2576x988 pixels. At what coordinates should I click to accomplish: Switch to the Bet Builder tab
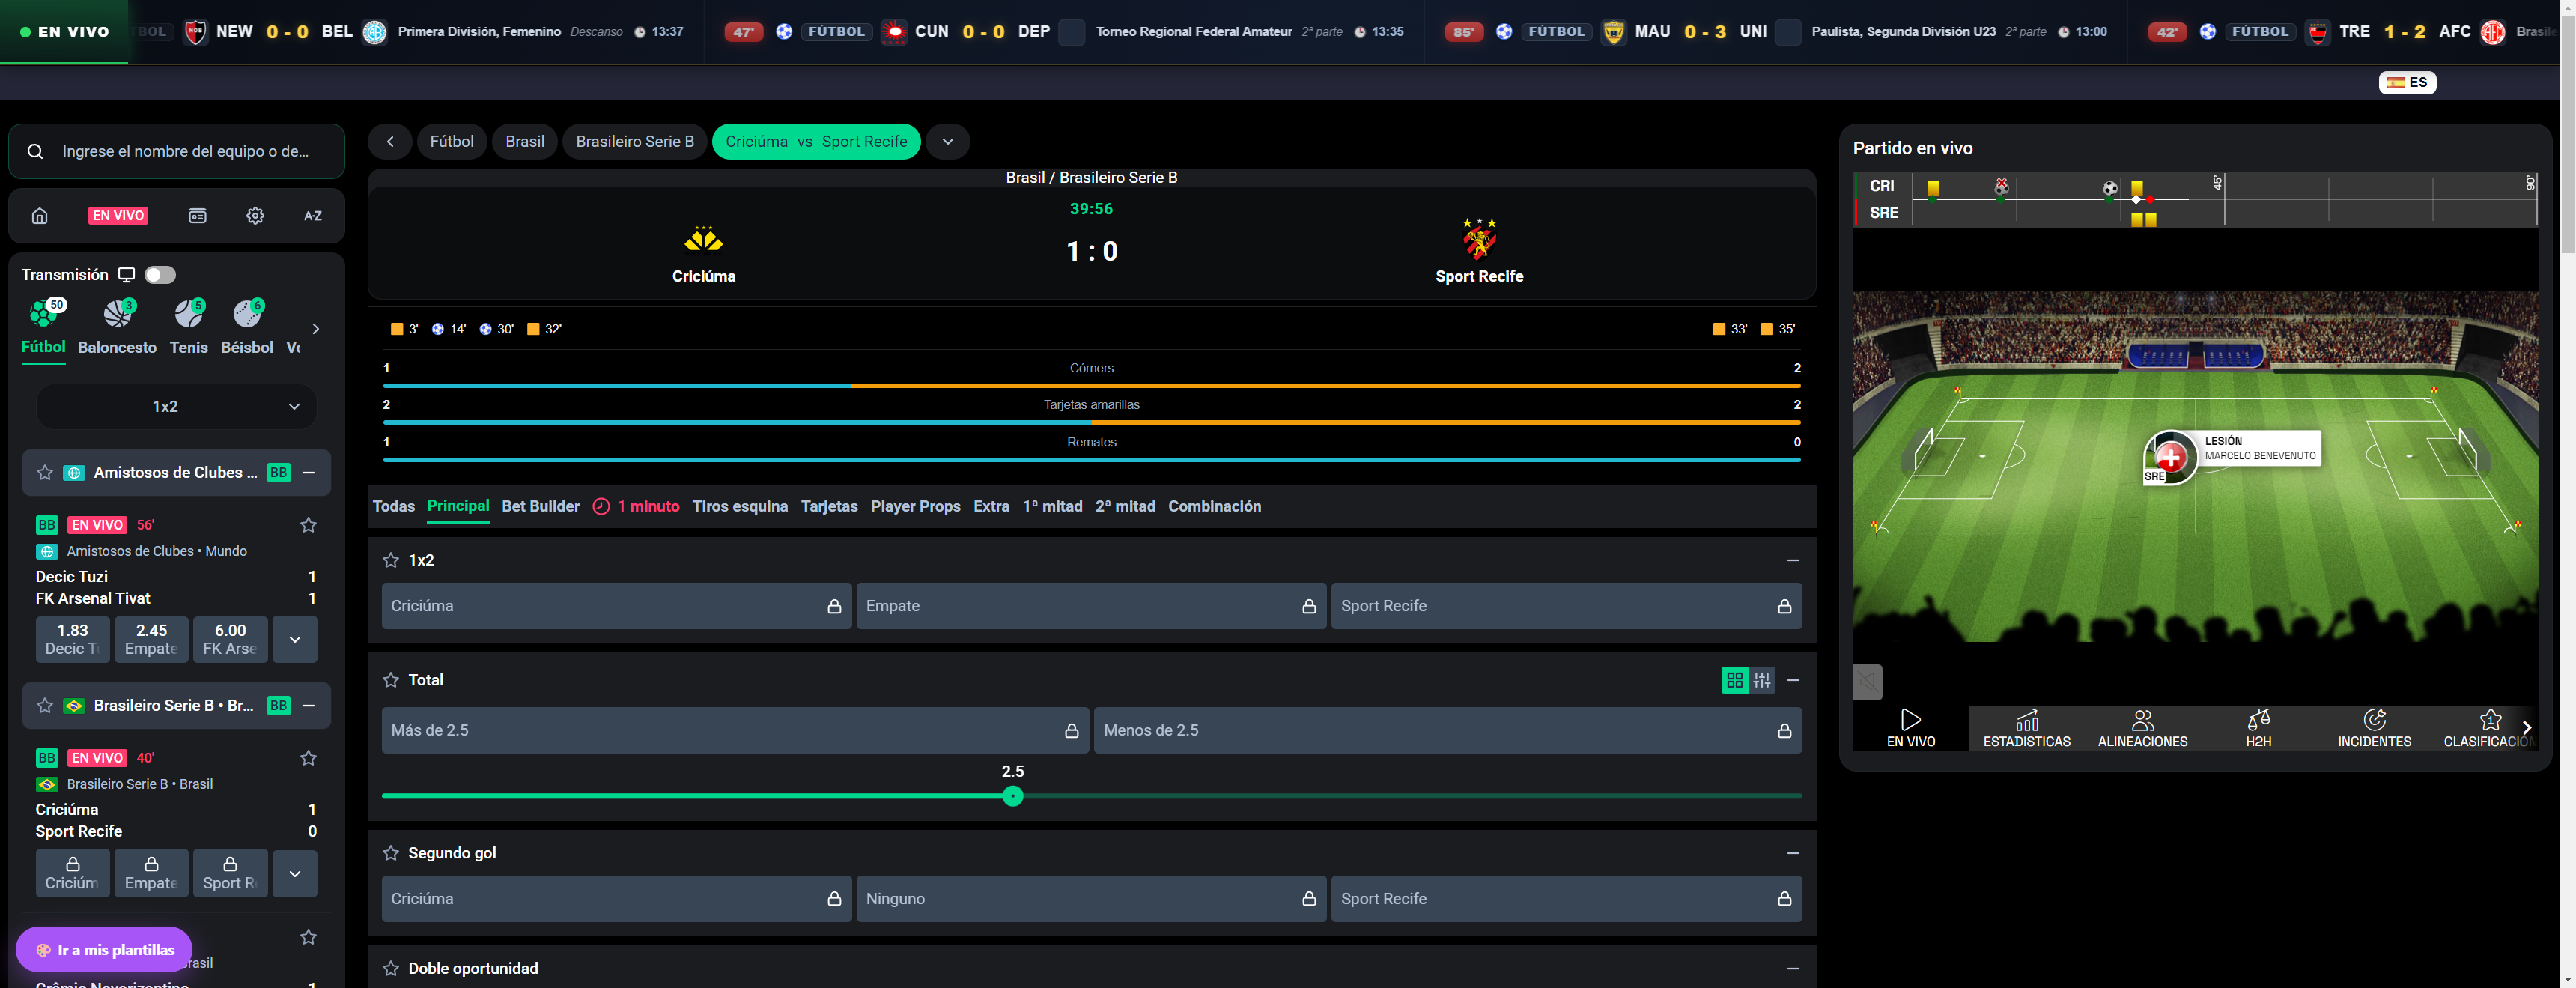541,507
